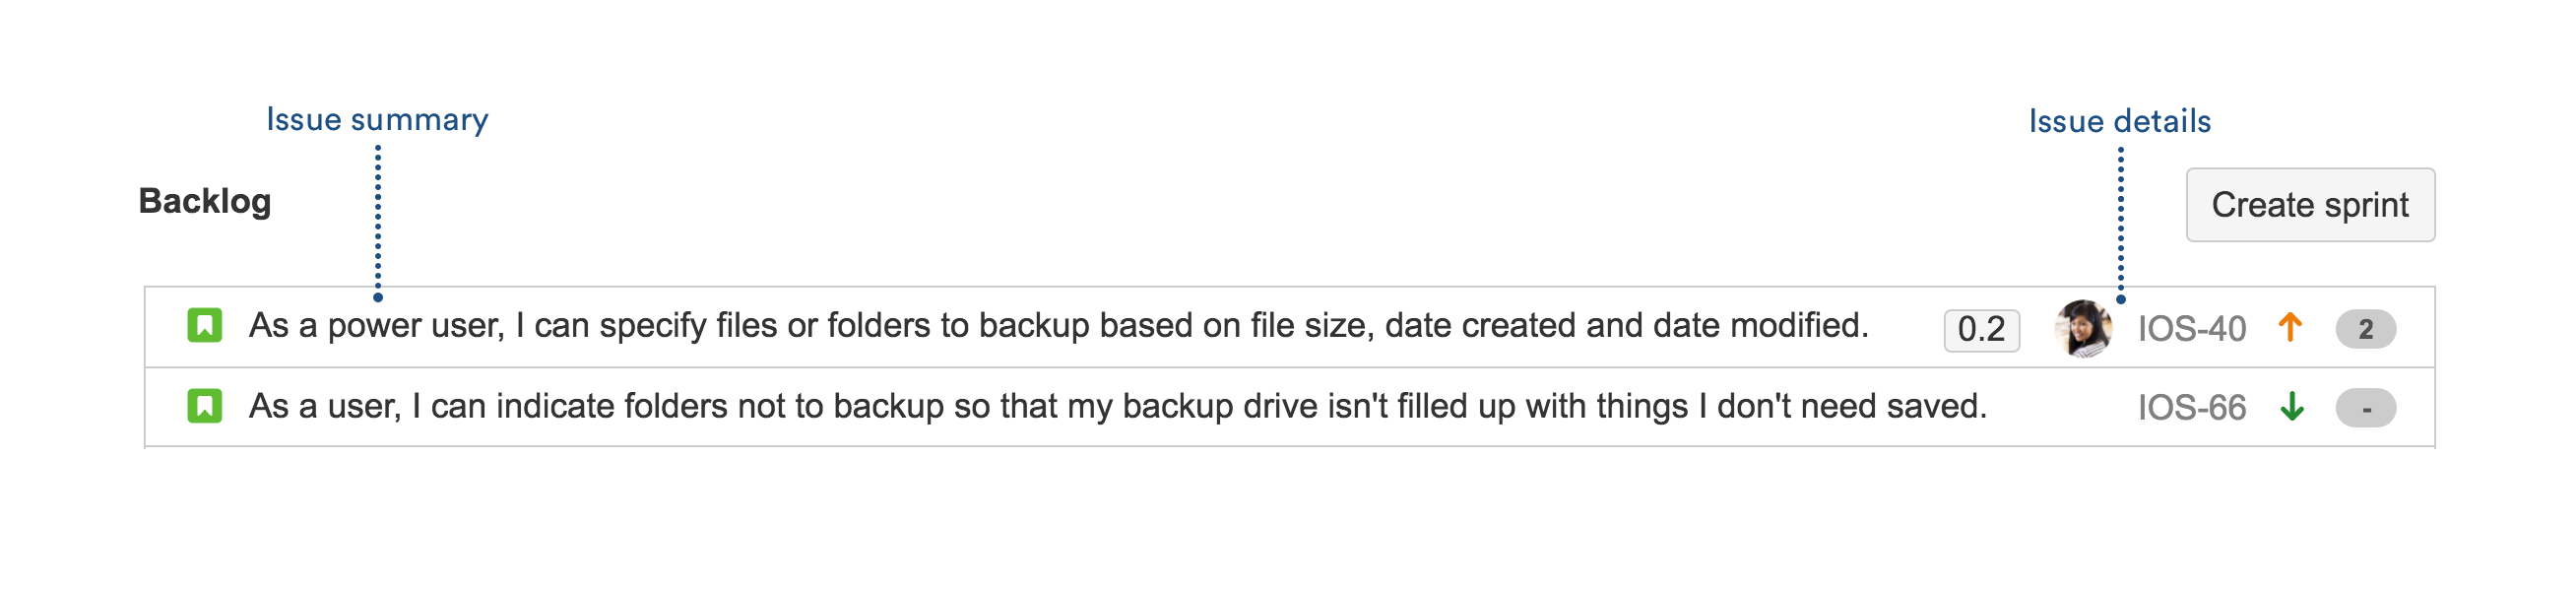Click the Issue summary annotation label

tap(377, 120)
